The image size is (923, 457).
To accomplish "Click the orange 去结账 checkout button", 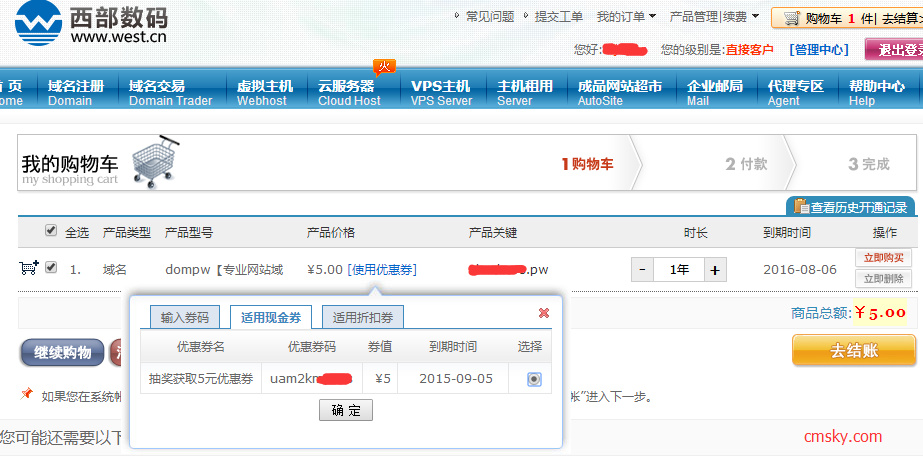I will [x=854, y=351].
